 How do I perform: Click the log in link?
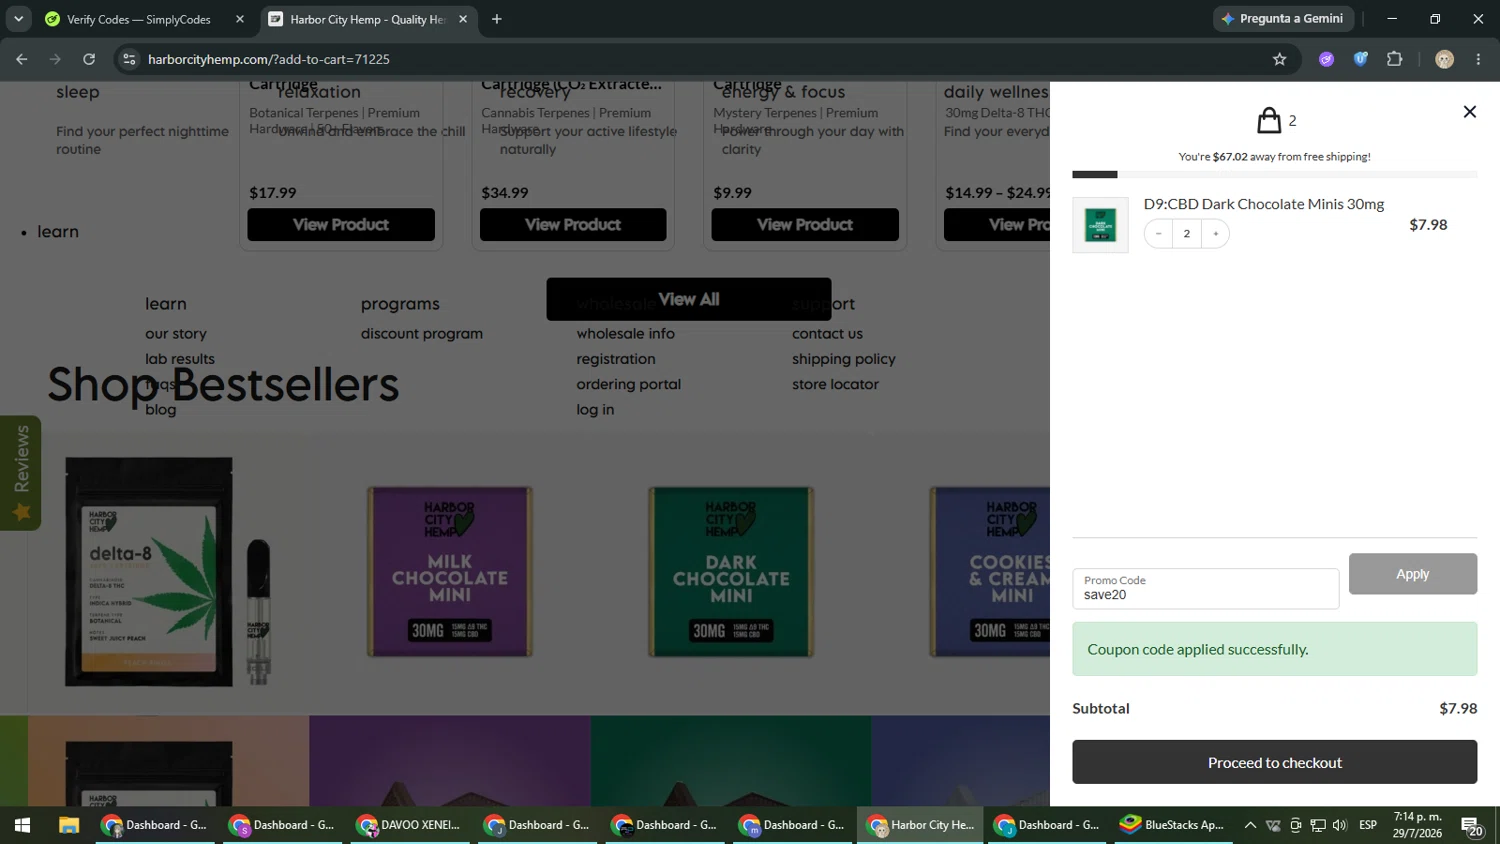click(595, 410)
